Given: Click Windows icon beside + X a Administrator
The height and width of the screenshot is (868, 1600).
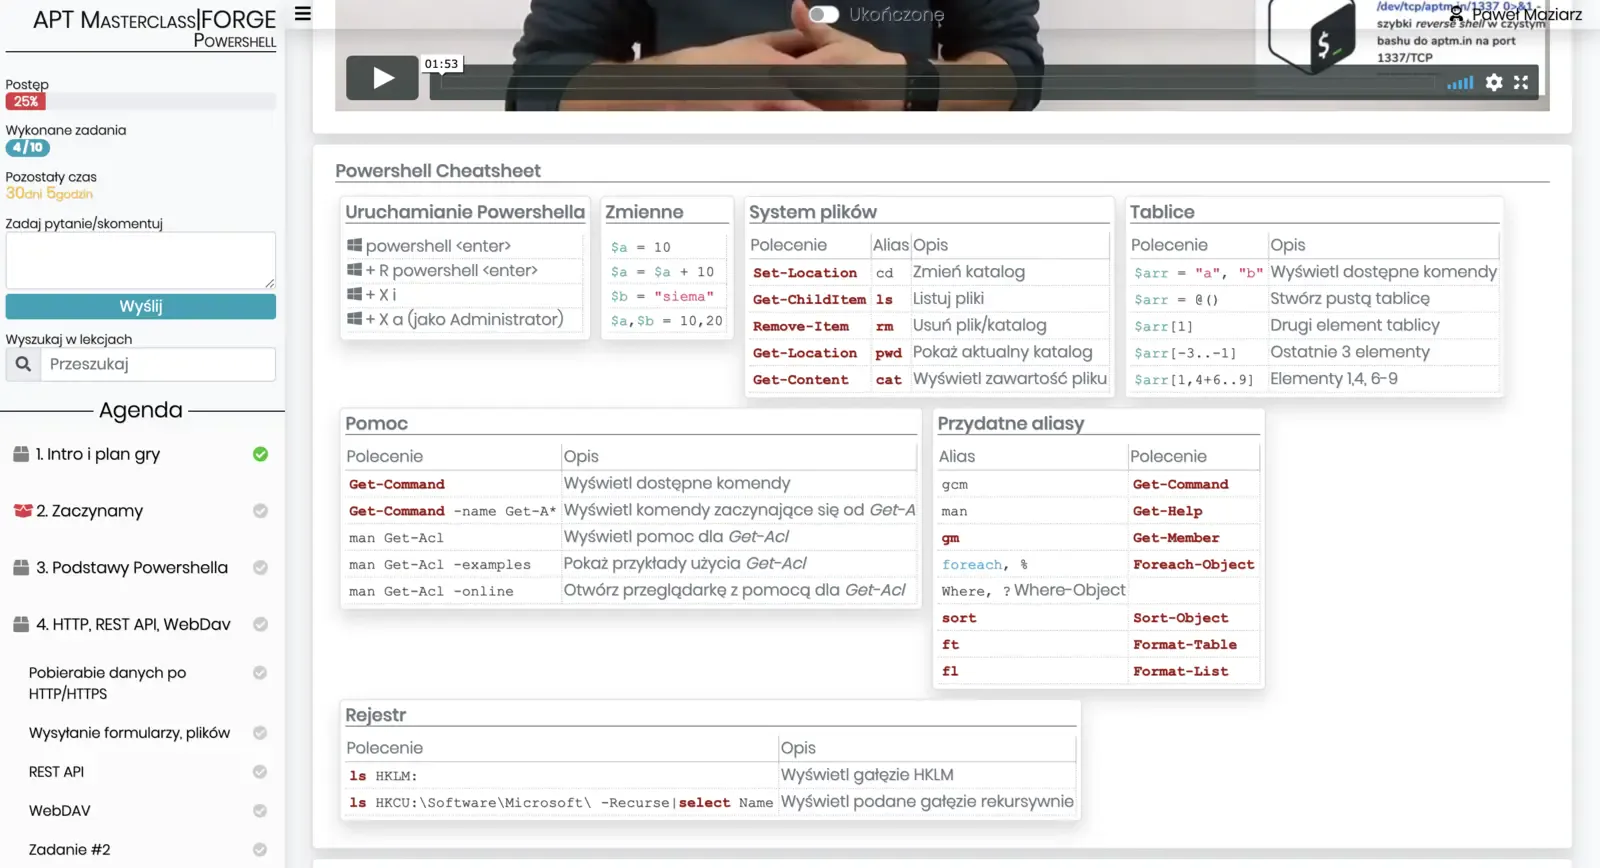Looking at the screenshot, I should (x=354, y=319).
